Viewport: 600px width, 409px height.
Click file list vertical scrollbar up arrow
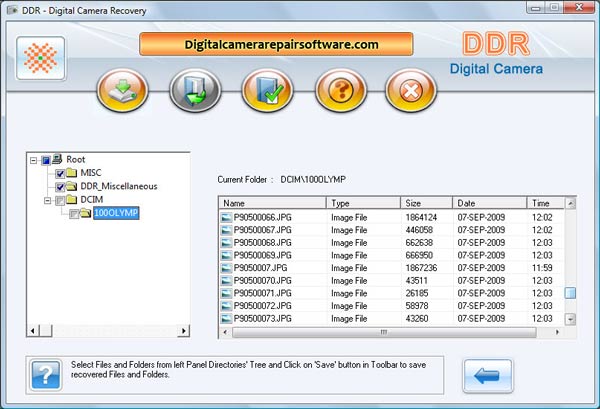[571, 204]
